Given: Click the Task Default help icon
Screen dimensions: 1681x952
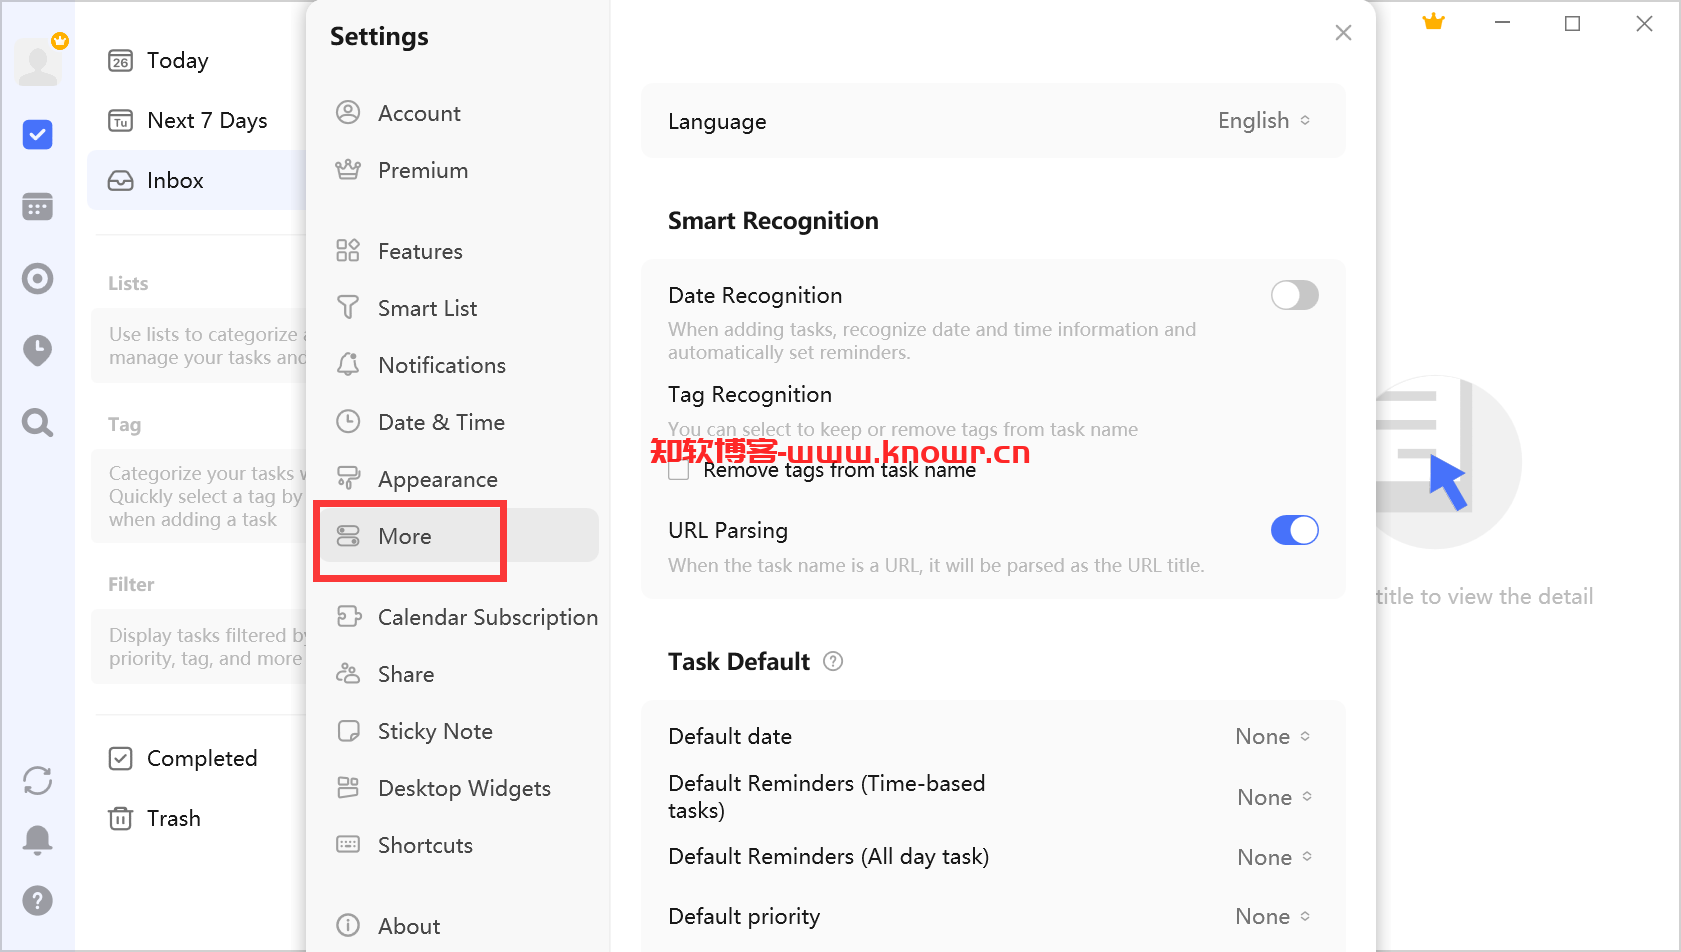Looking at the screenshot, I should [x=833, y=661].
